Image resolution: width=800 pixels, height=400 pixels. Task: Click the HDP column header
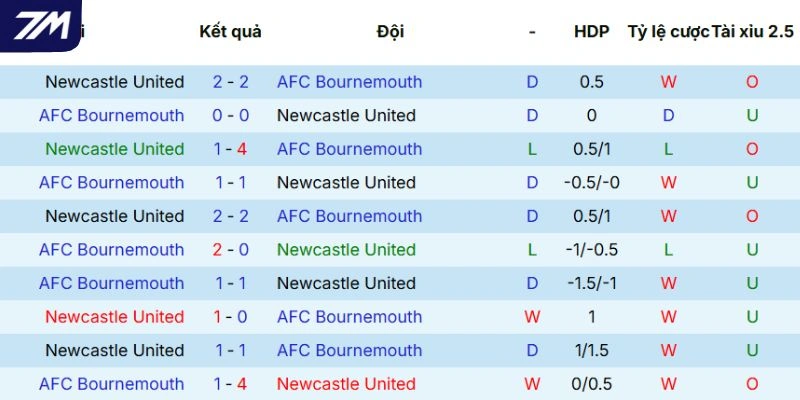point(591,32)
